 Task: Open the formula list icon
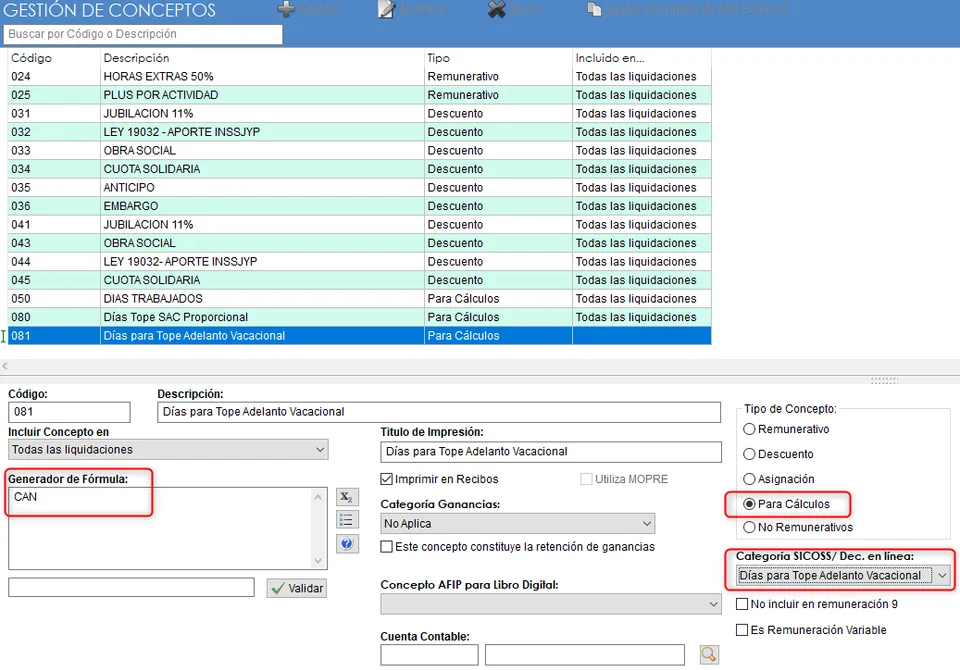coord(347,520)
